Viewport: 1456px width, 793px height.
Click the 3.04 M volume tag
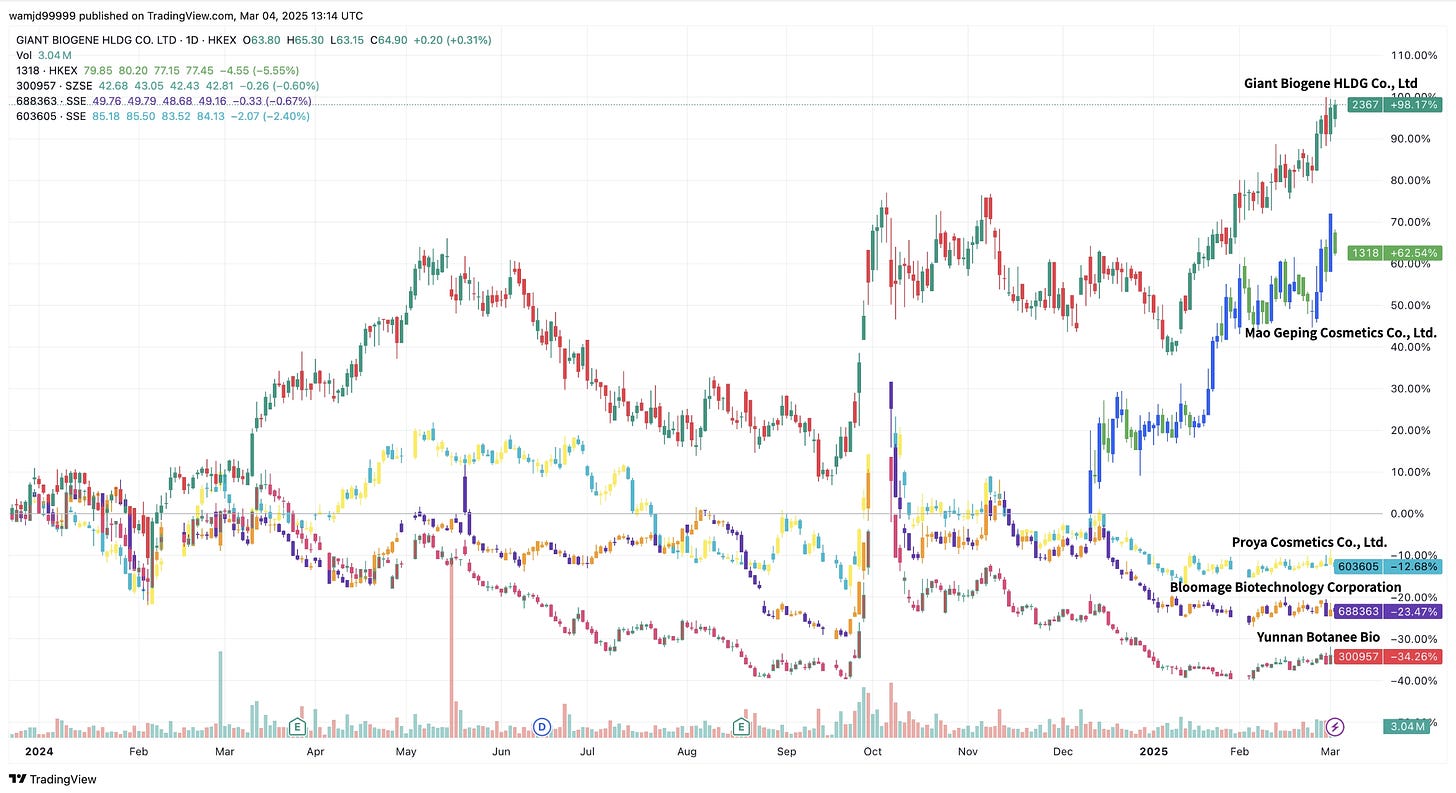click(1405, 727)
